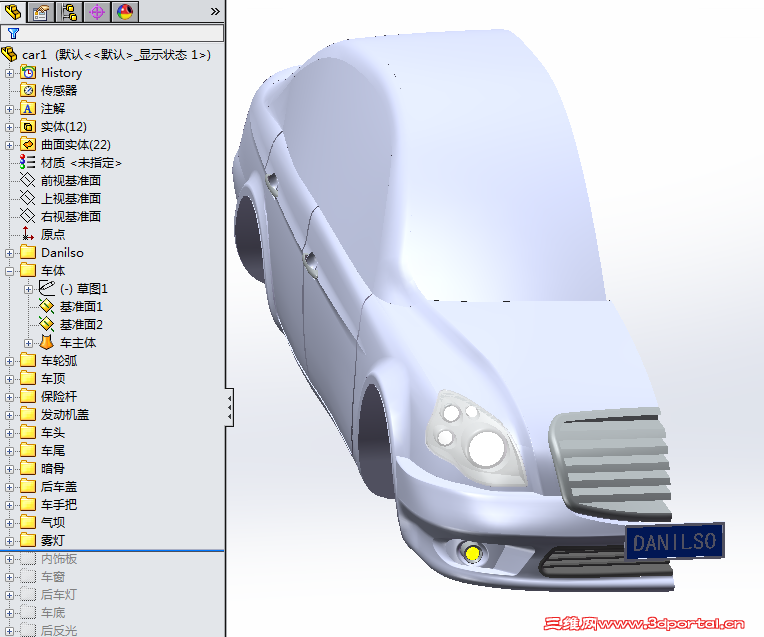Select the 气坝 folder label
The image size is (764, 637).
point(53,523)
